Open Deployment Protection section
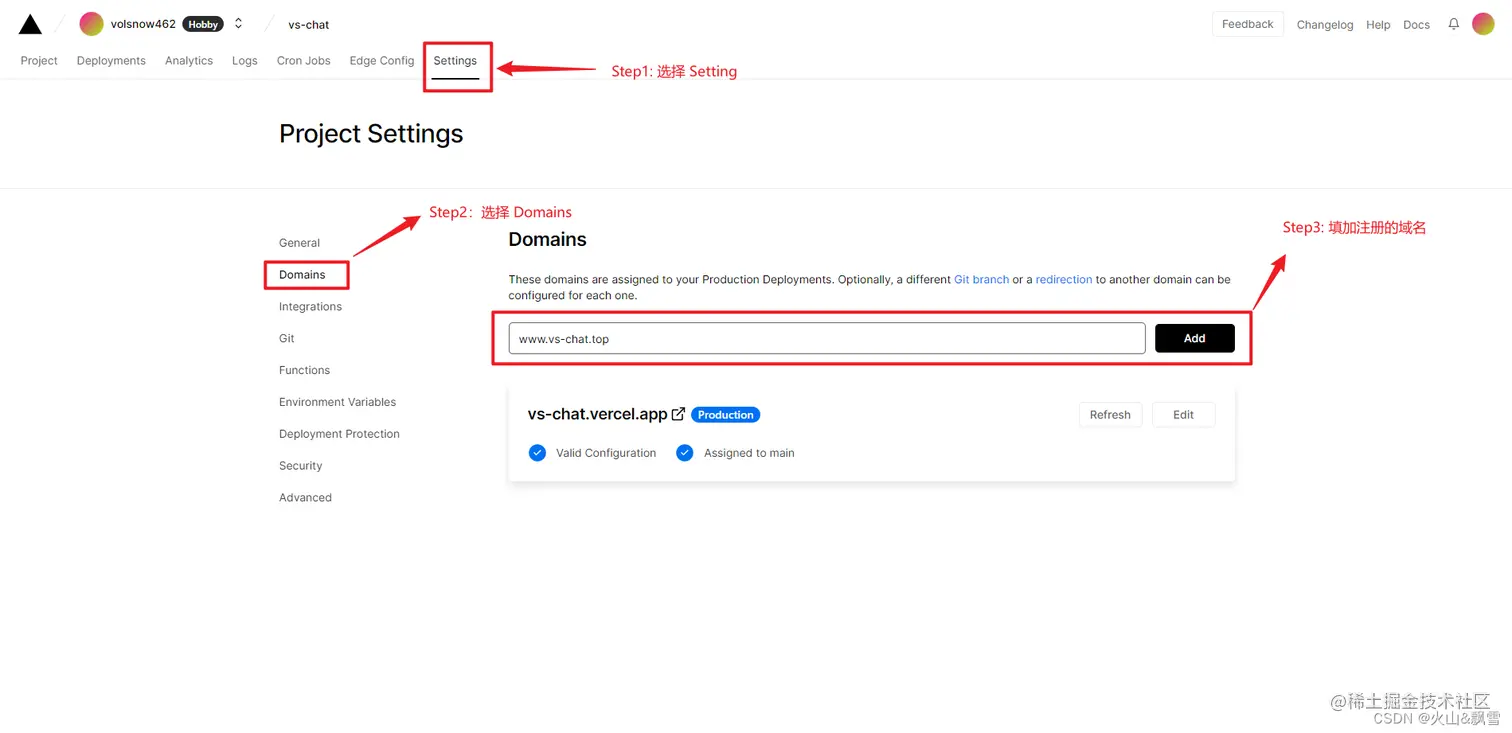The width and height of the screenshot is (1512, 733). pyautogui.click(x=339, y=434)
